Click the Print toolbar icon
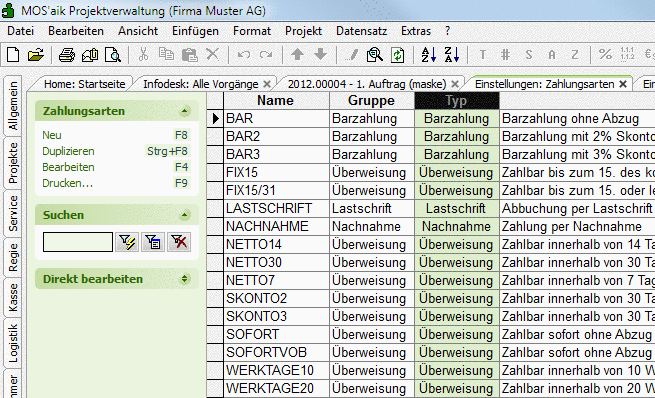 67,55
